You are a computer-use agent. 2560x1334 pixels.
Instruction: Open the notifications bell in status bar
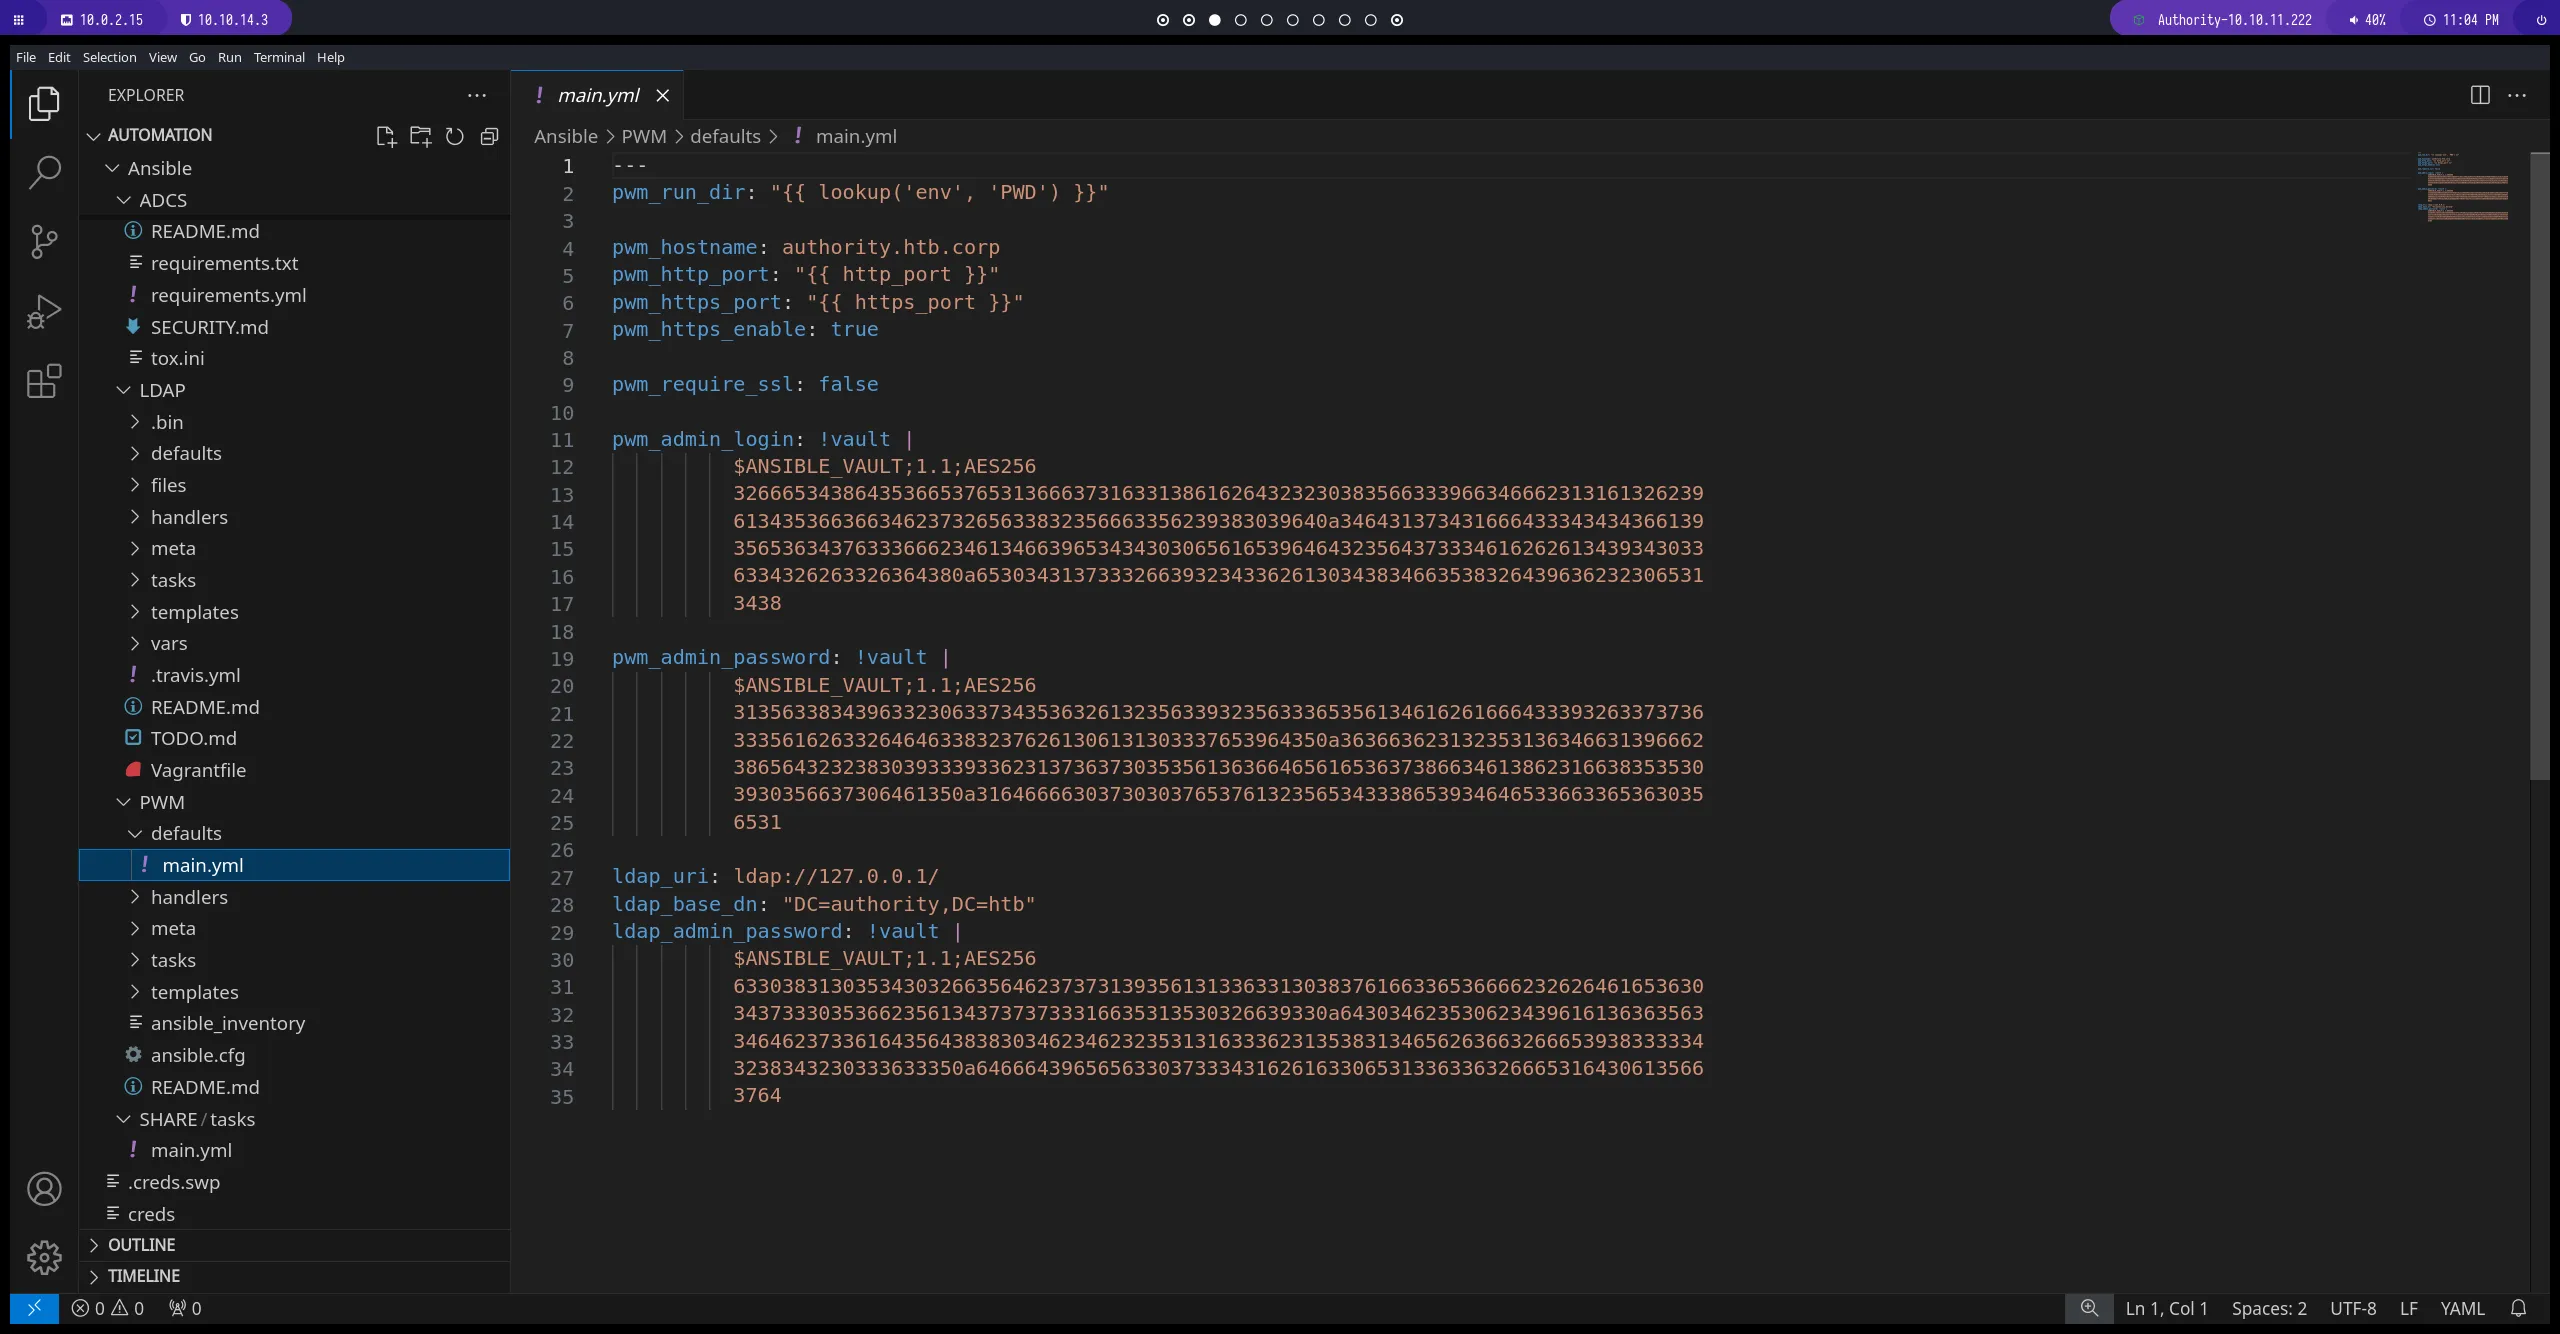2519,1308
